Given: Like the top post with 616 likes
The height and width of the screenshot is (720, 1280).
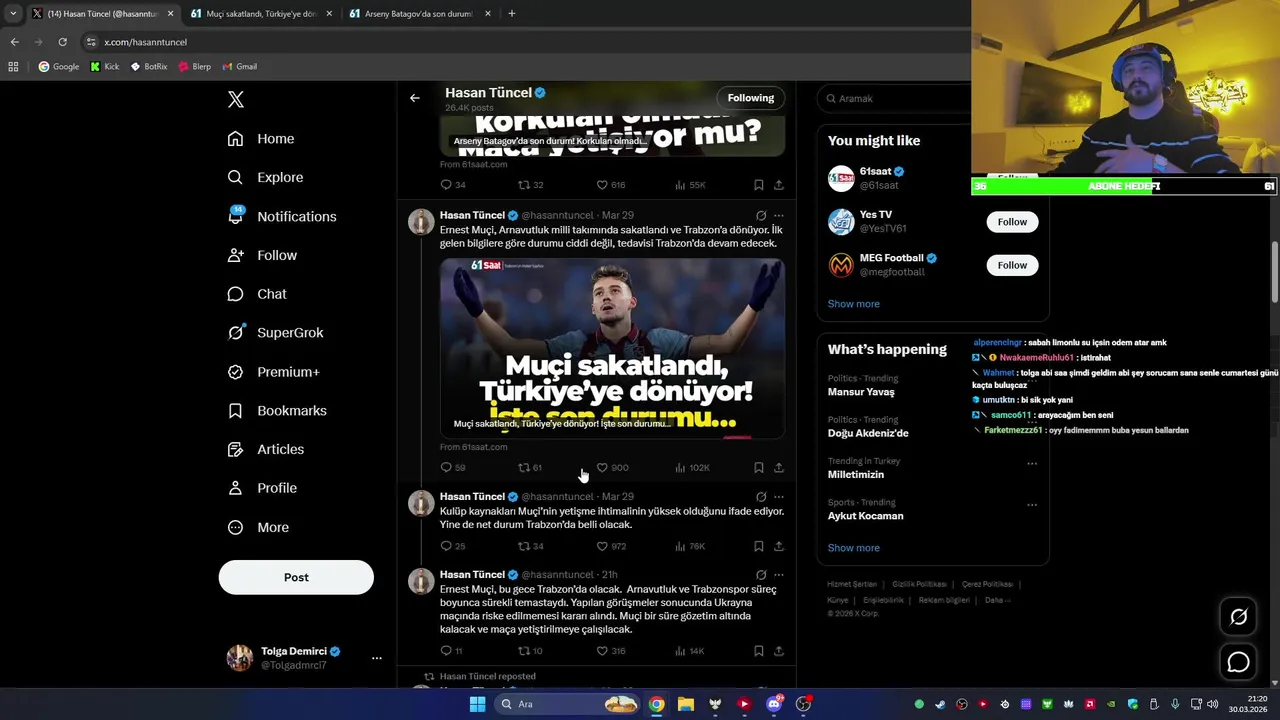Looking at the screenshot, I should point(611,185).
